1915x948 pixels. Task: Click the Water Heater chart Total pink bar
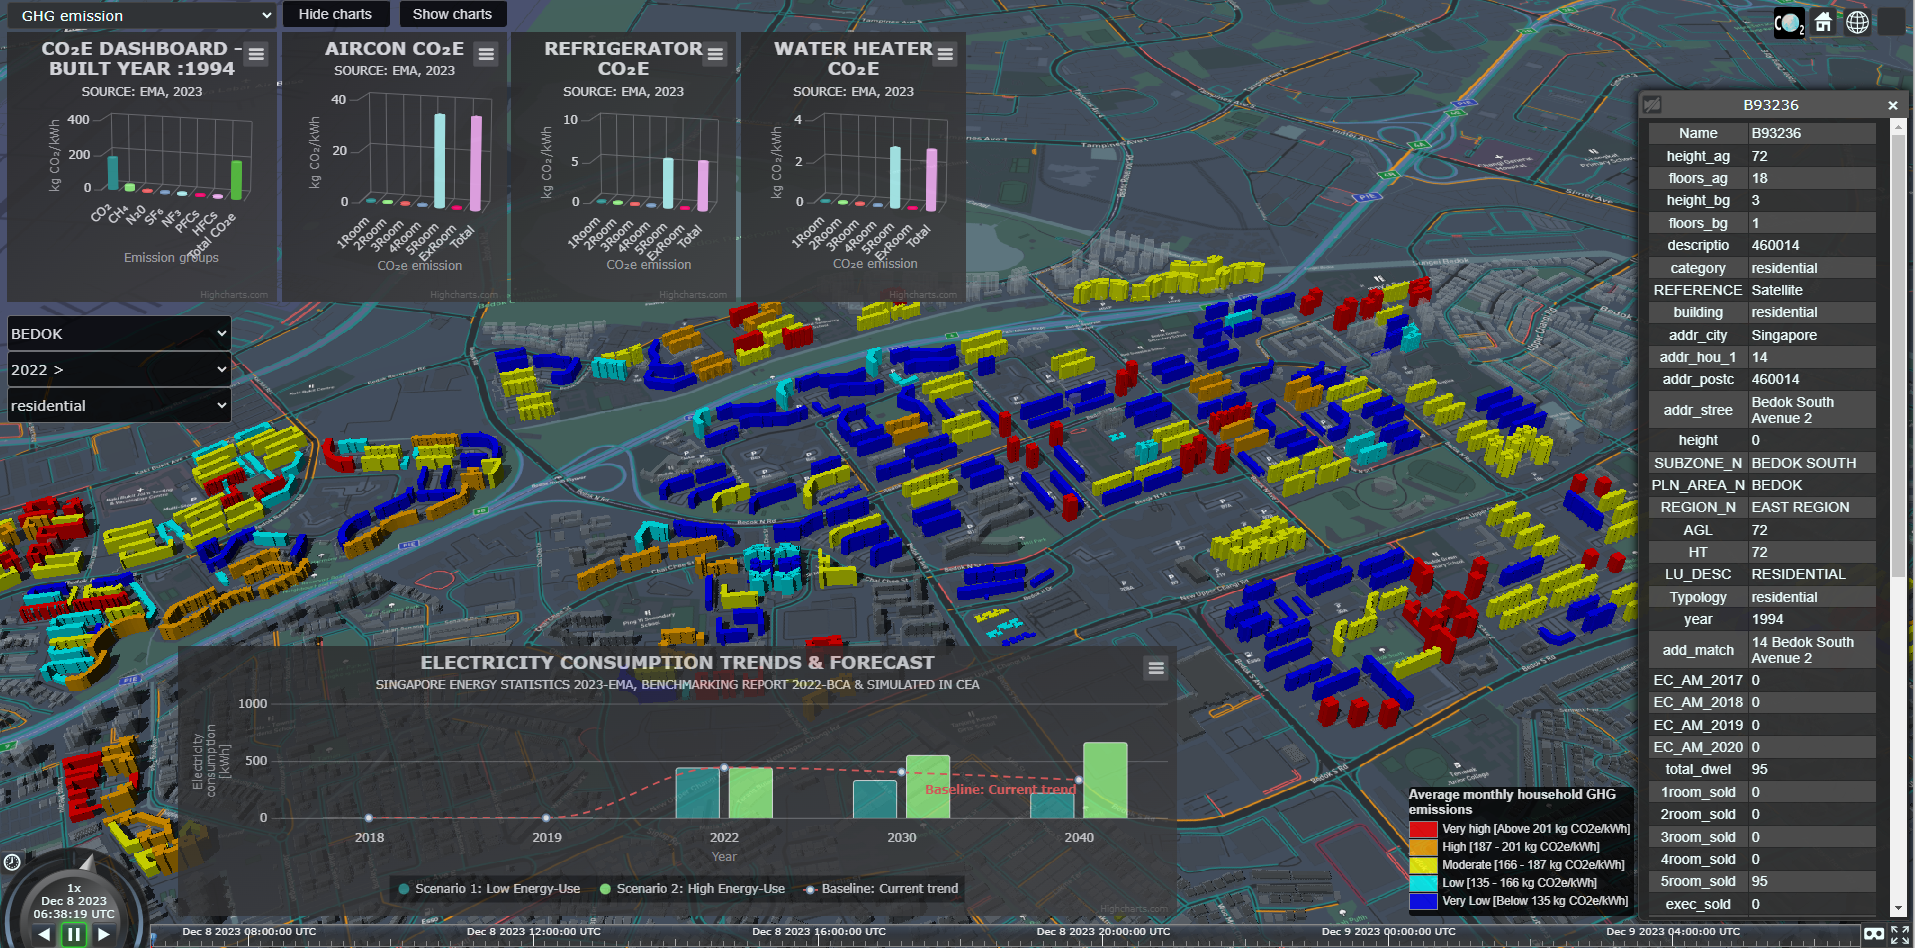pos(932,180)
